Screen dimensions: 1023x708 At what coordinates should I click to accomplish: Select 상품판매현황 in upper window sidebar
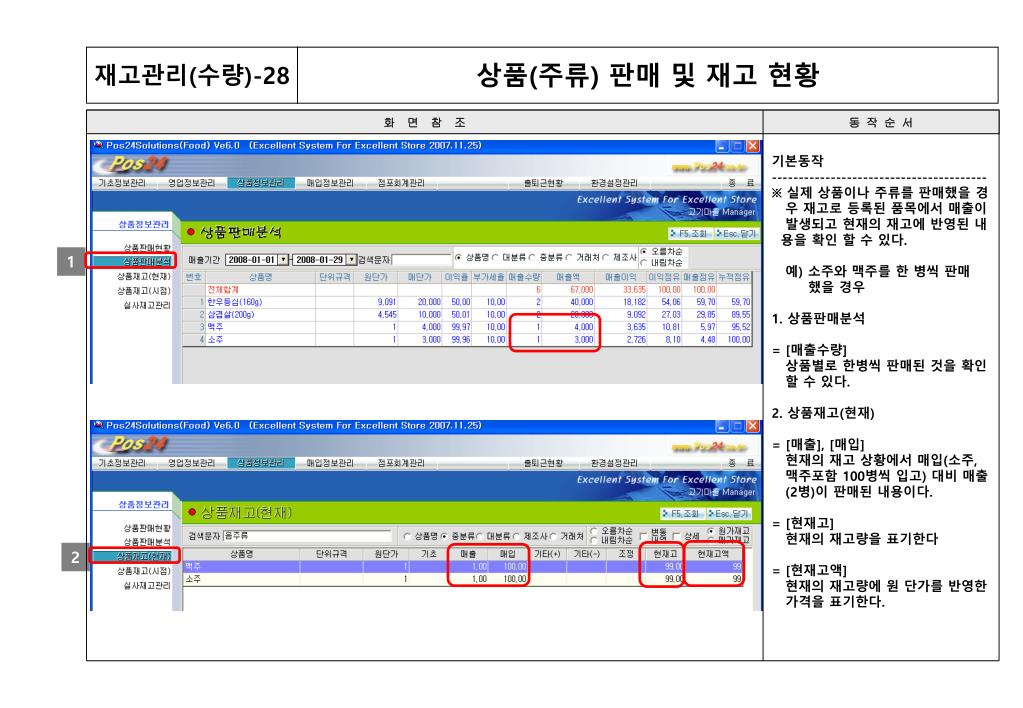point(147,248)
